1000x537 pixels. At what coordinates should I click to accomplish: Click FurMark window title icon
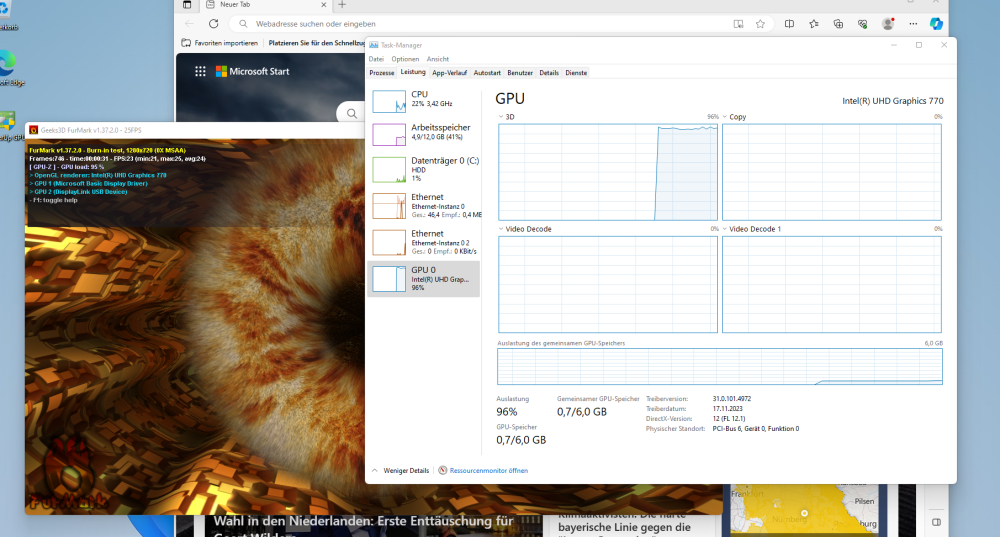[x=34, y=130]
